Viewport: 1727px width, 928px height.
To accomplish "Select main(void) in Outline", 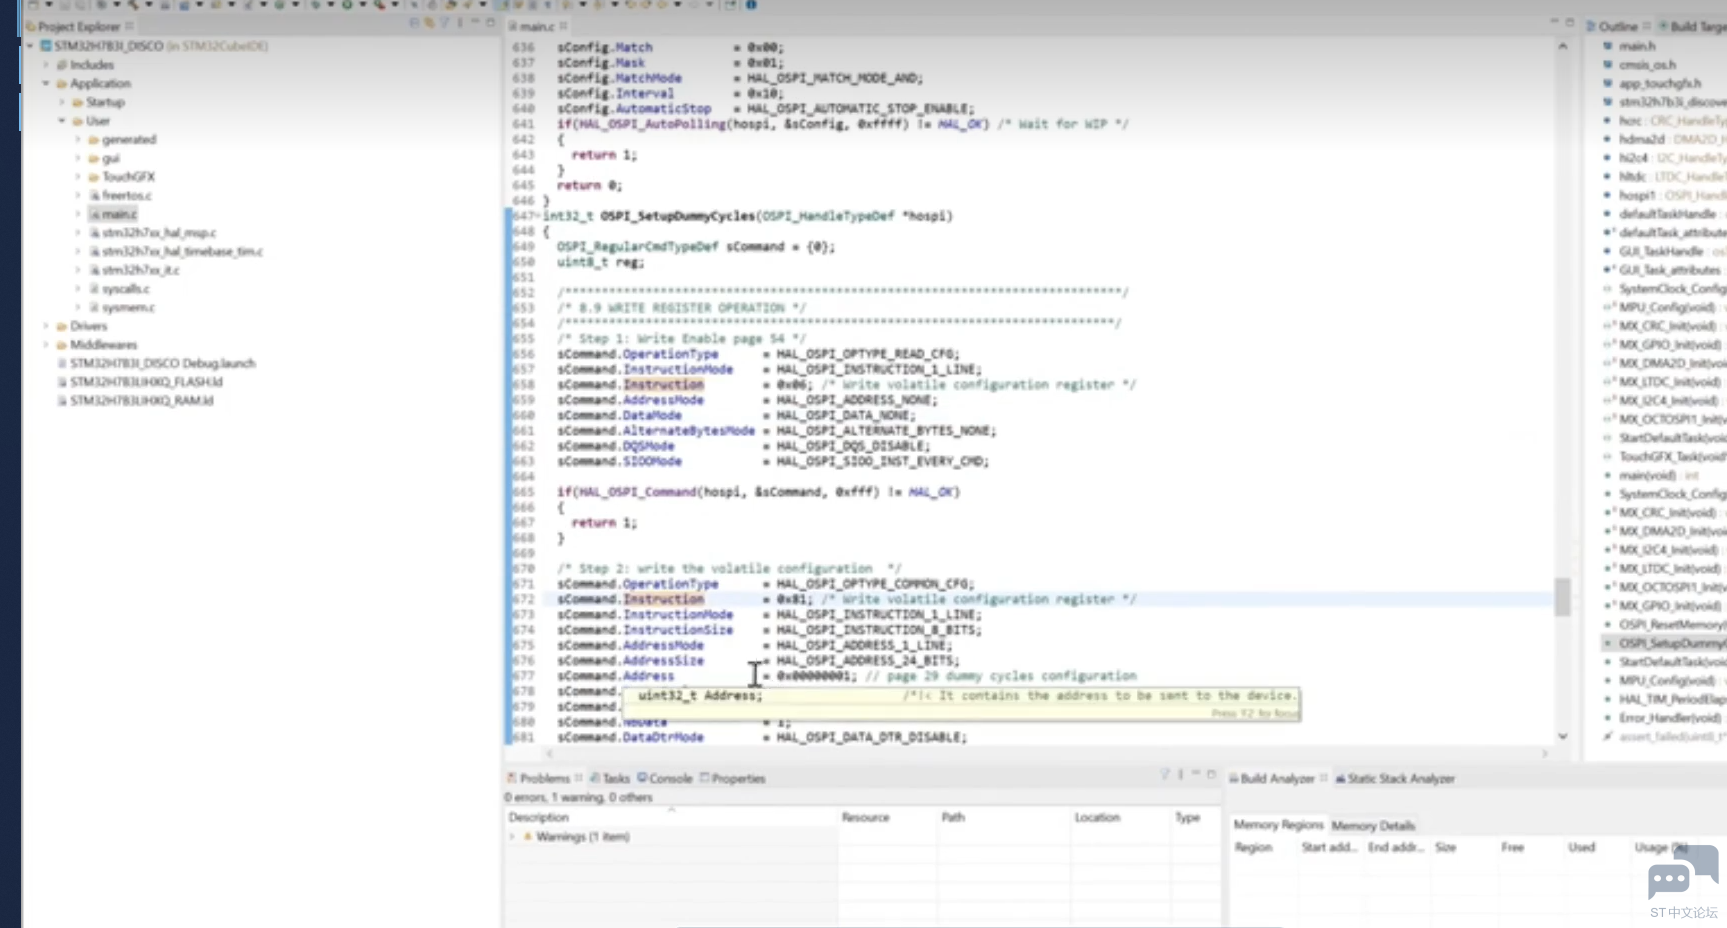I will coord(1647,476).
